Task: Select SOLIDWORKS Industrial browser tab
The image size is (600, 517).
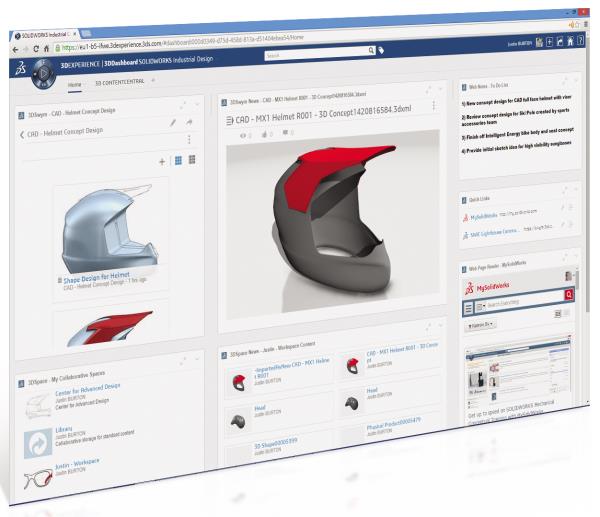Action: click(x=43, y=35)
